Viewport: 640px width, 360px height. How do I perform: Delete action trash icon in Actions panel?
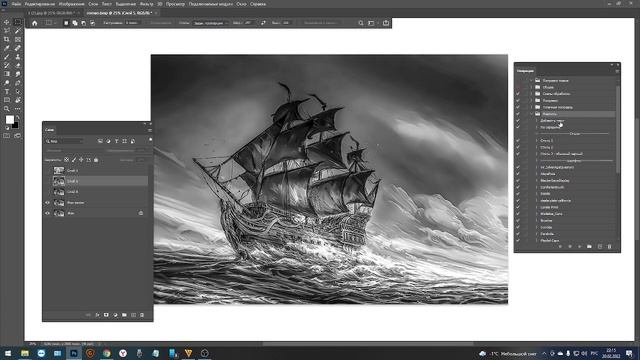click(x=609, y=247)
